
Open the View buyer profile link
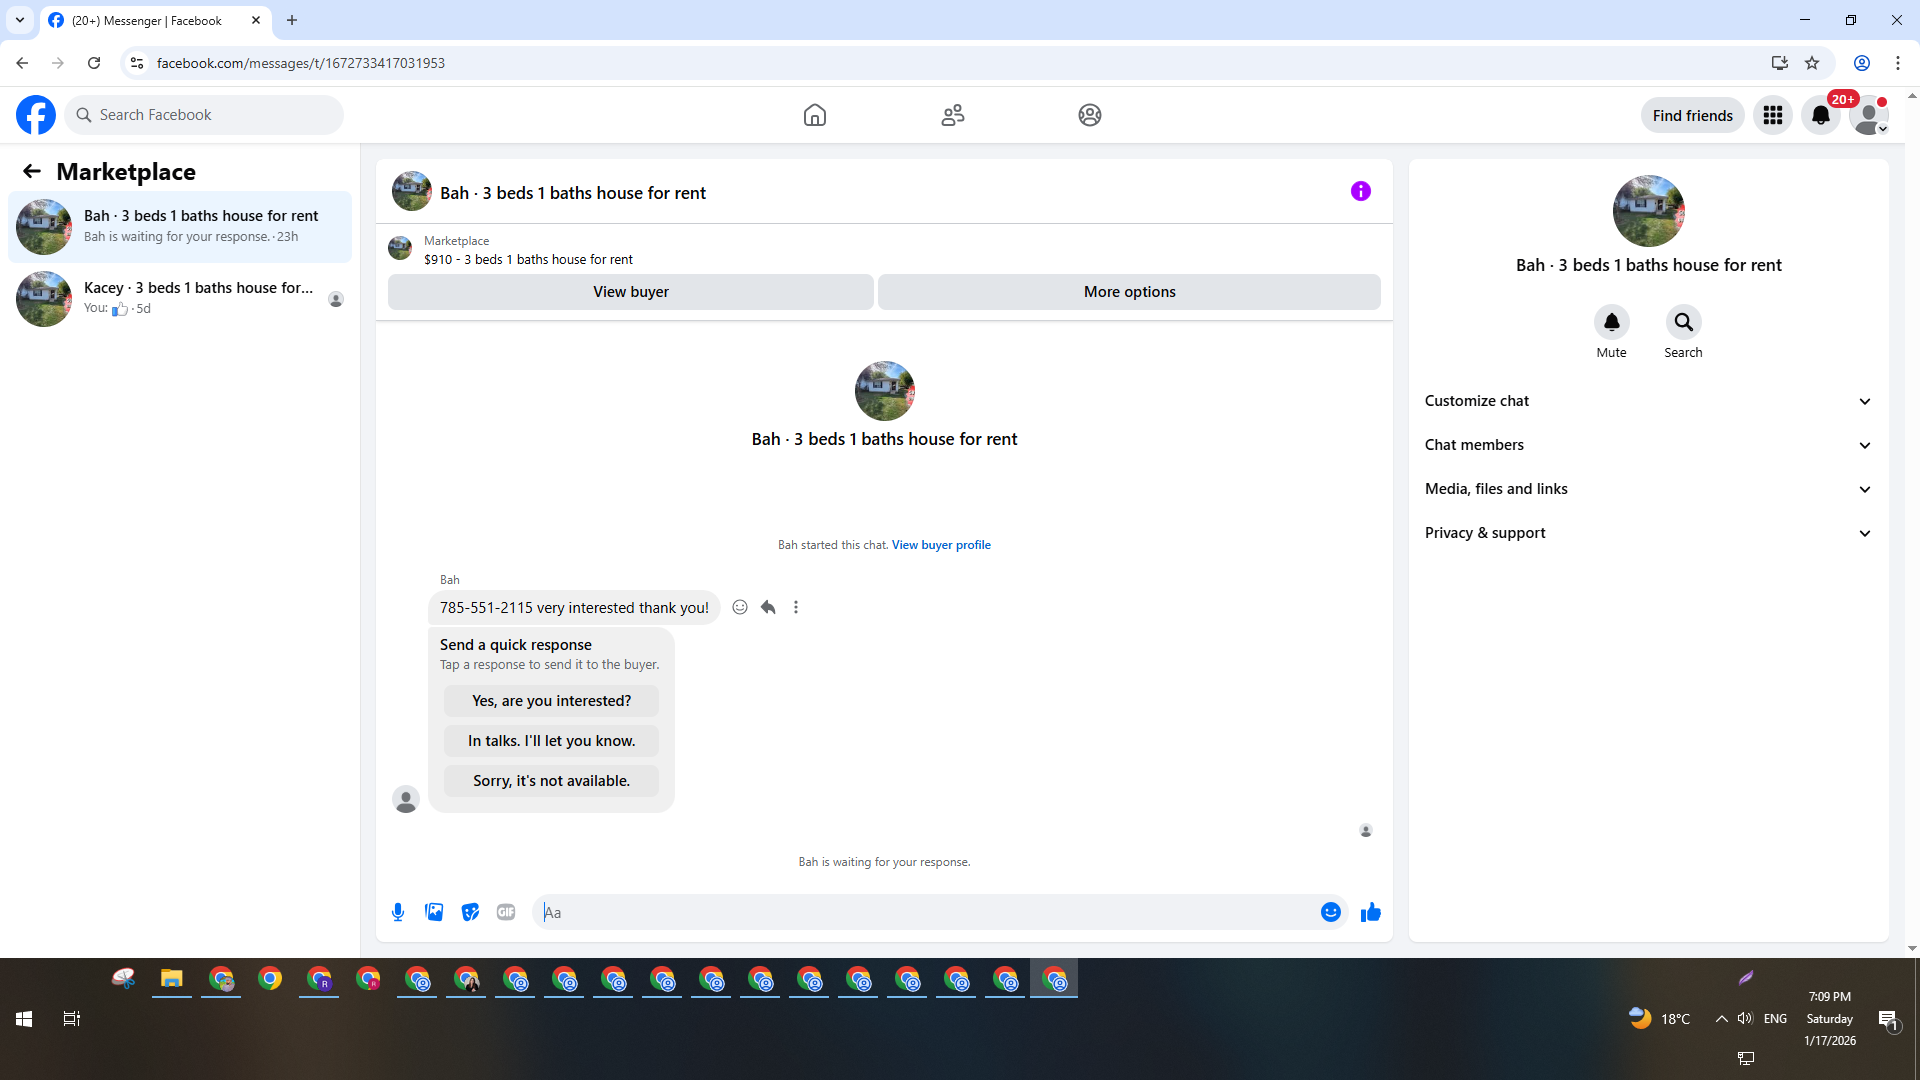pyautogui.click(x=941, y=545)
